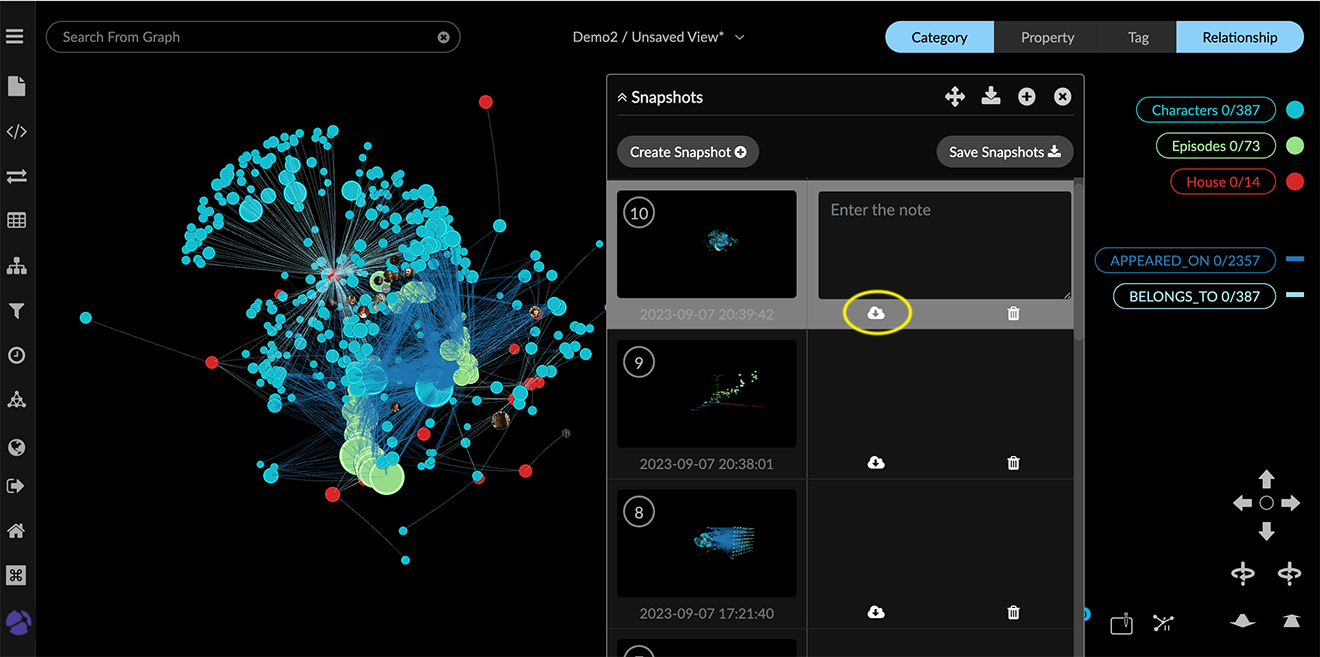
Task: Toggle the APPEARED_ON relationship legend
Action: coord(1184,261)
